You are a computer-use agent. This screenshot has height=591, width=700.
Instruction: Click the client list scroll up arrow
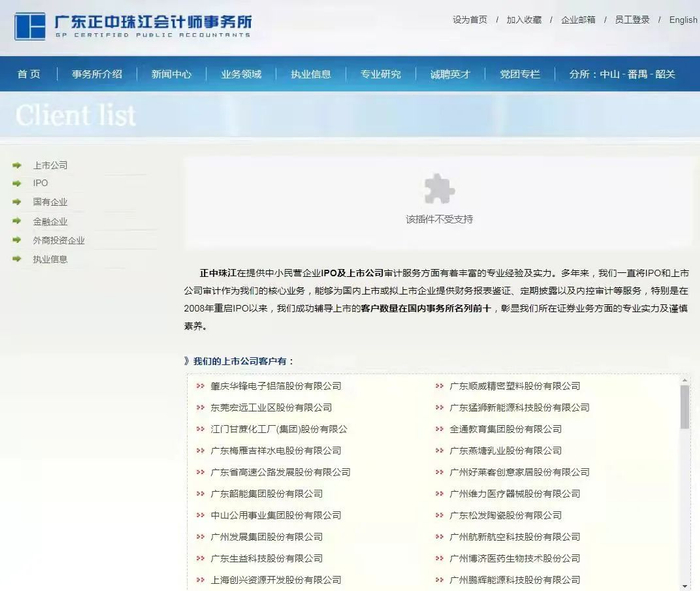click(684, 380)
